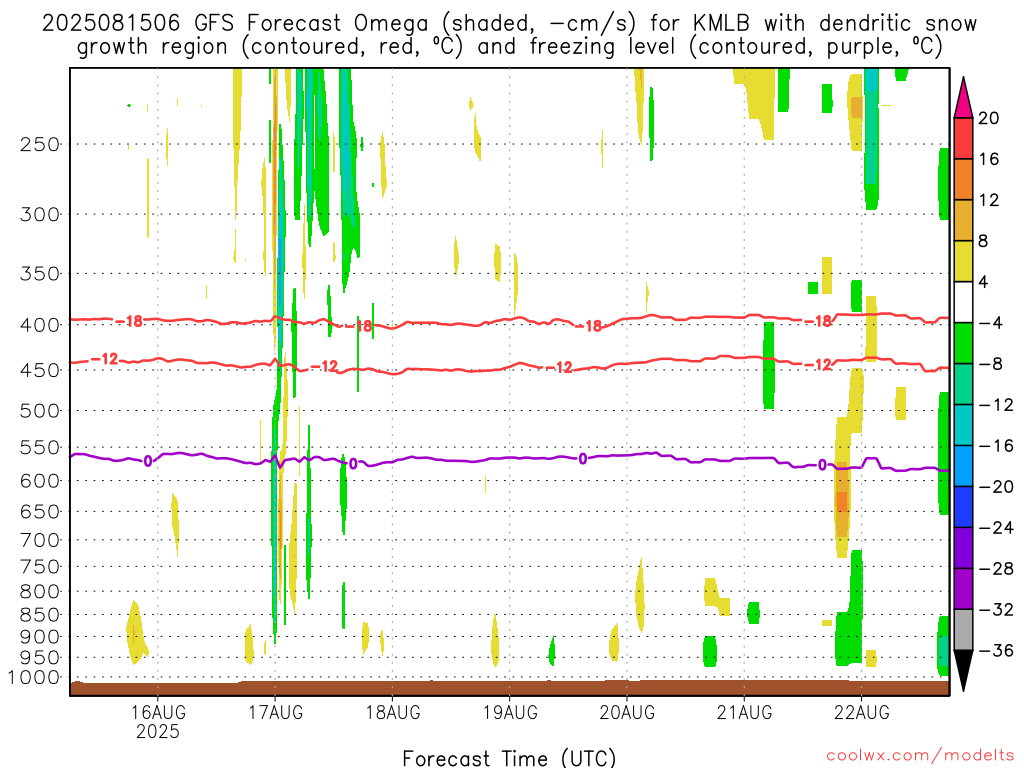Click the 1000 pressure level label
Viewport: 1024px width, 768px height.
click(34, 678)
